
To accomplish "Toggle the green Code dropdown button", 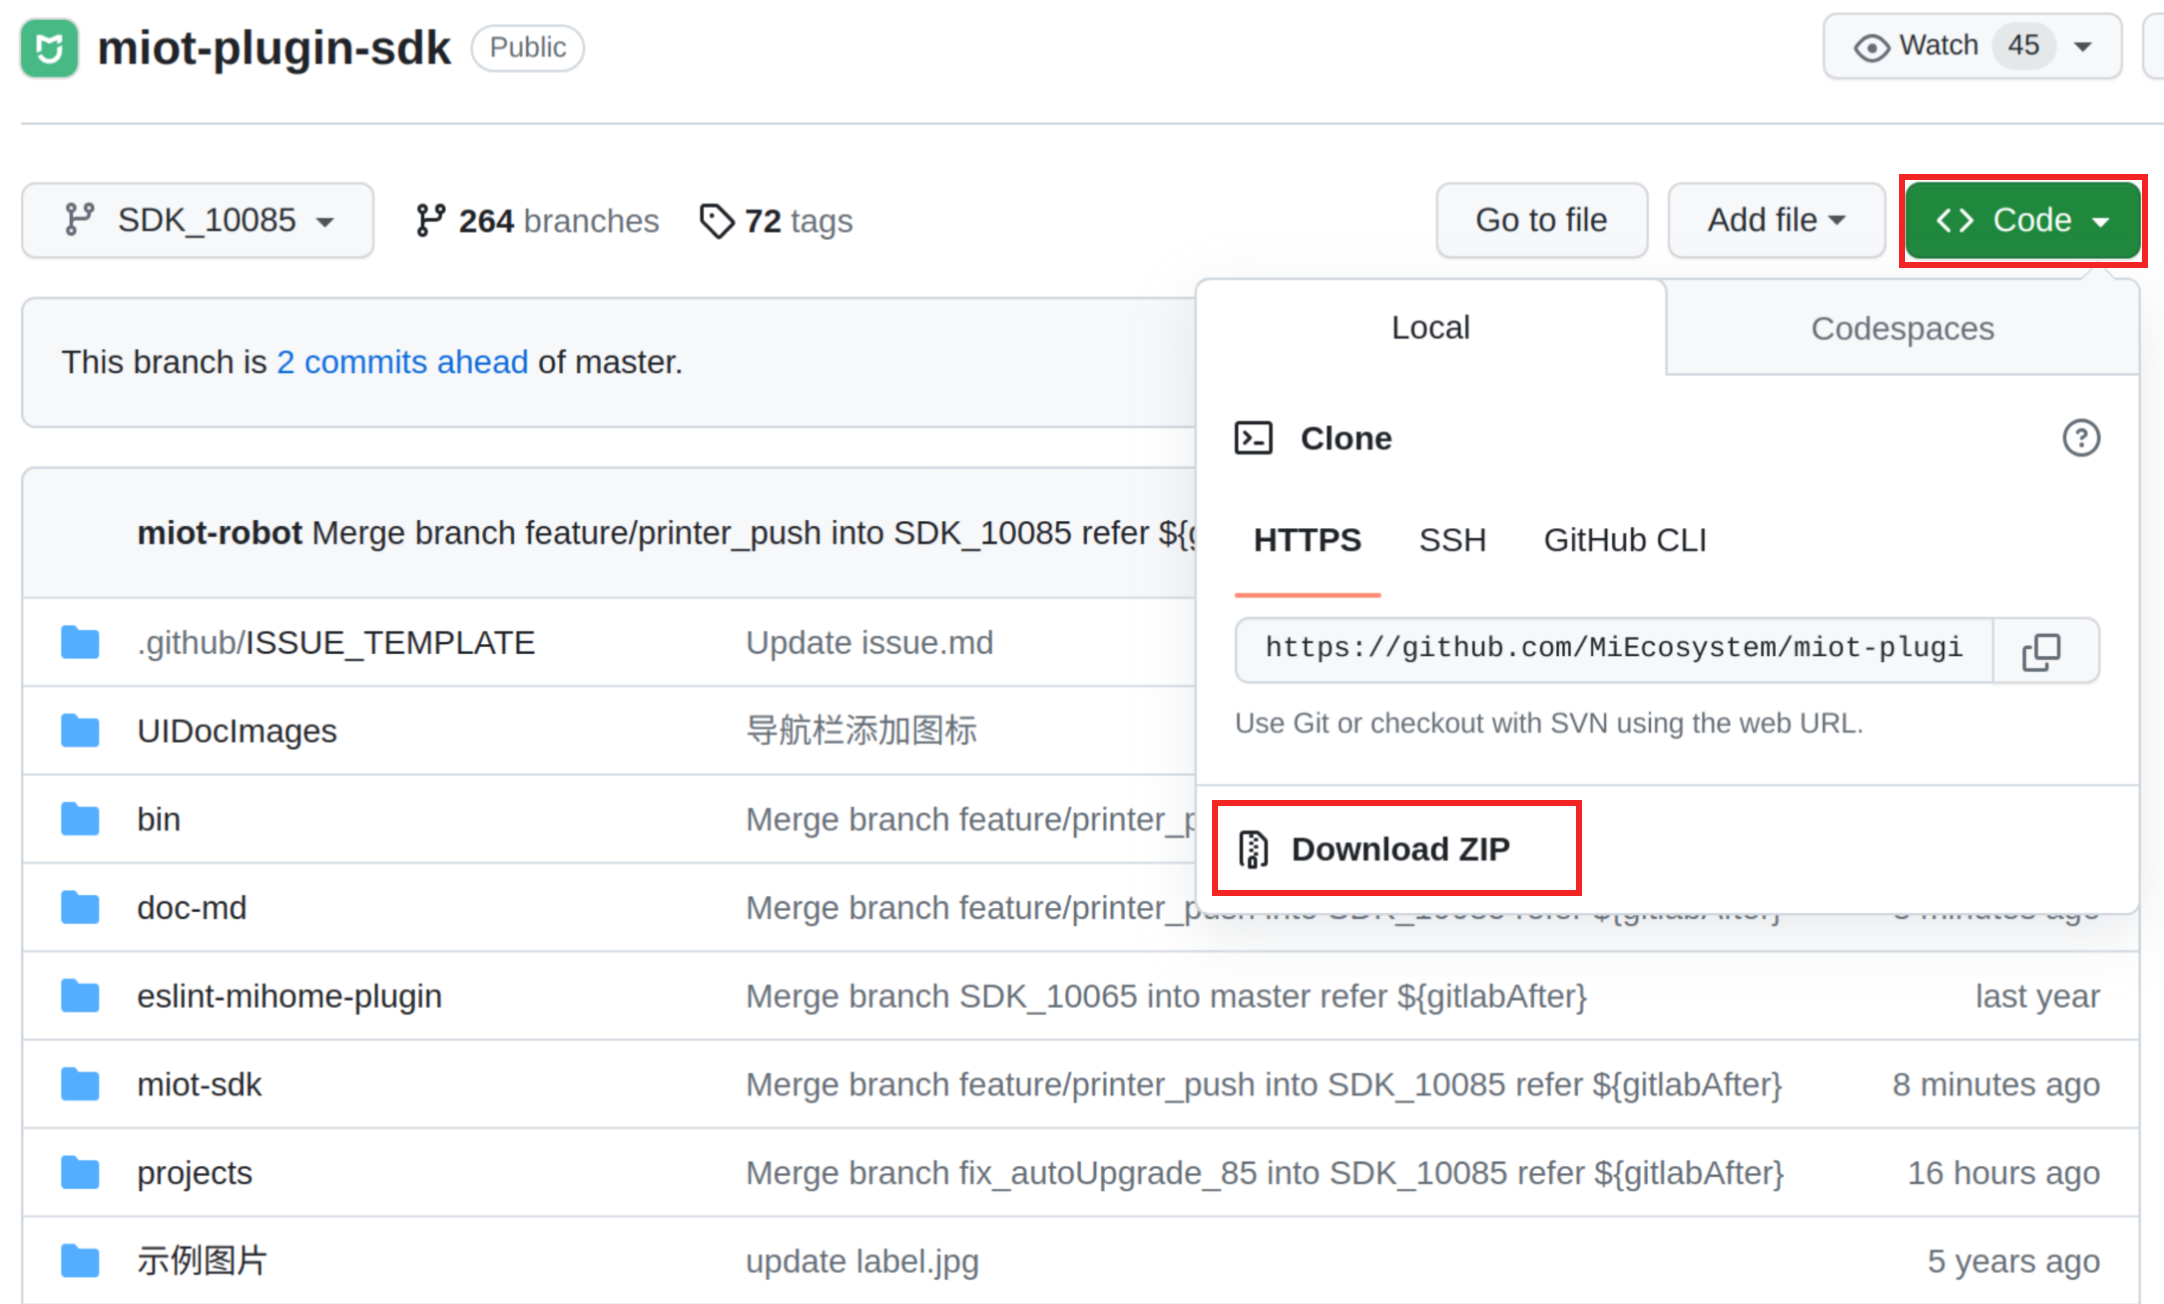I will point(2022,220).
